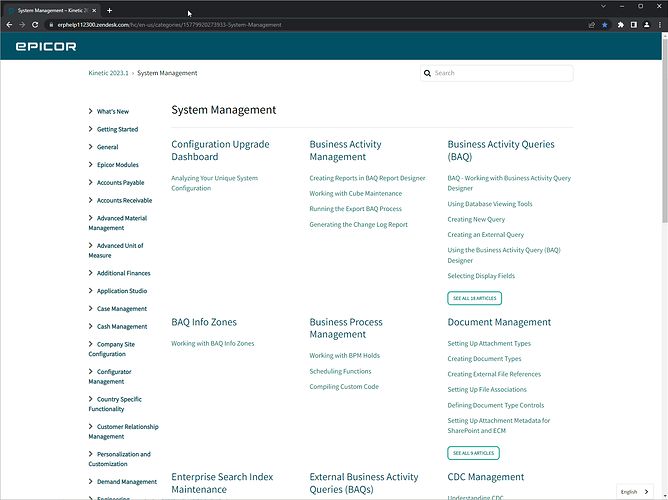Click See All 18 Articles button
This screenshot has width=668, height=500.
coord(475,298)
